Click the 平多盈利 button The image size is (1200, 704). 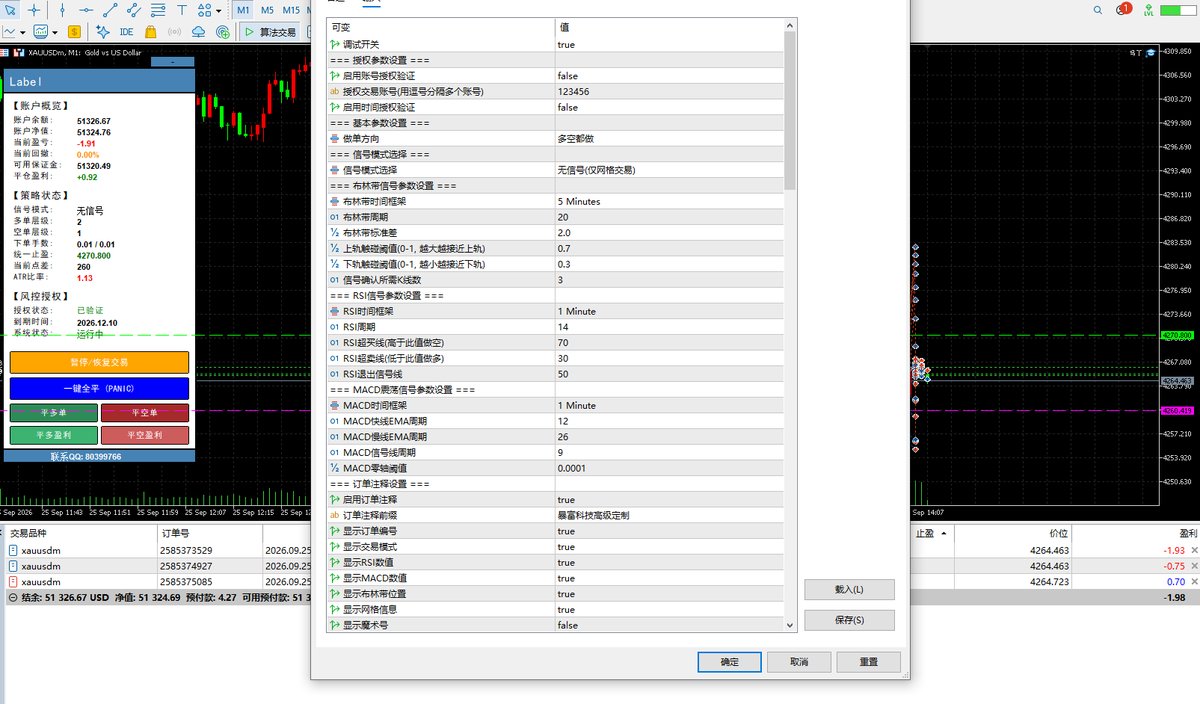tap(54, 435)
